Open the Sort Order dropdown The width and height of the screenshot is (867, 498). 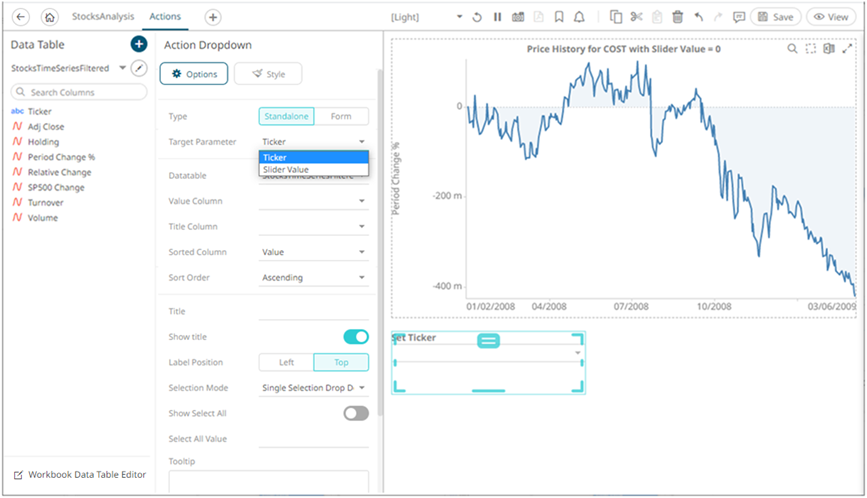coord(313,278)
